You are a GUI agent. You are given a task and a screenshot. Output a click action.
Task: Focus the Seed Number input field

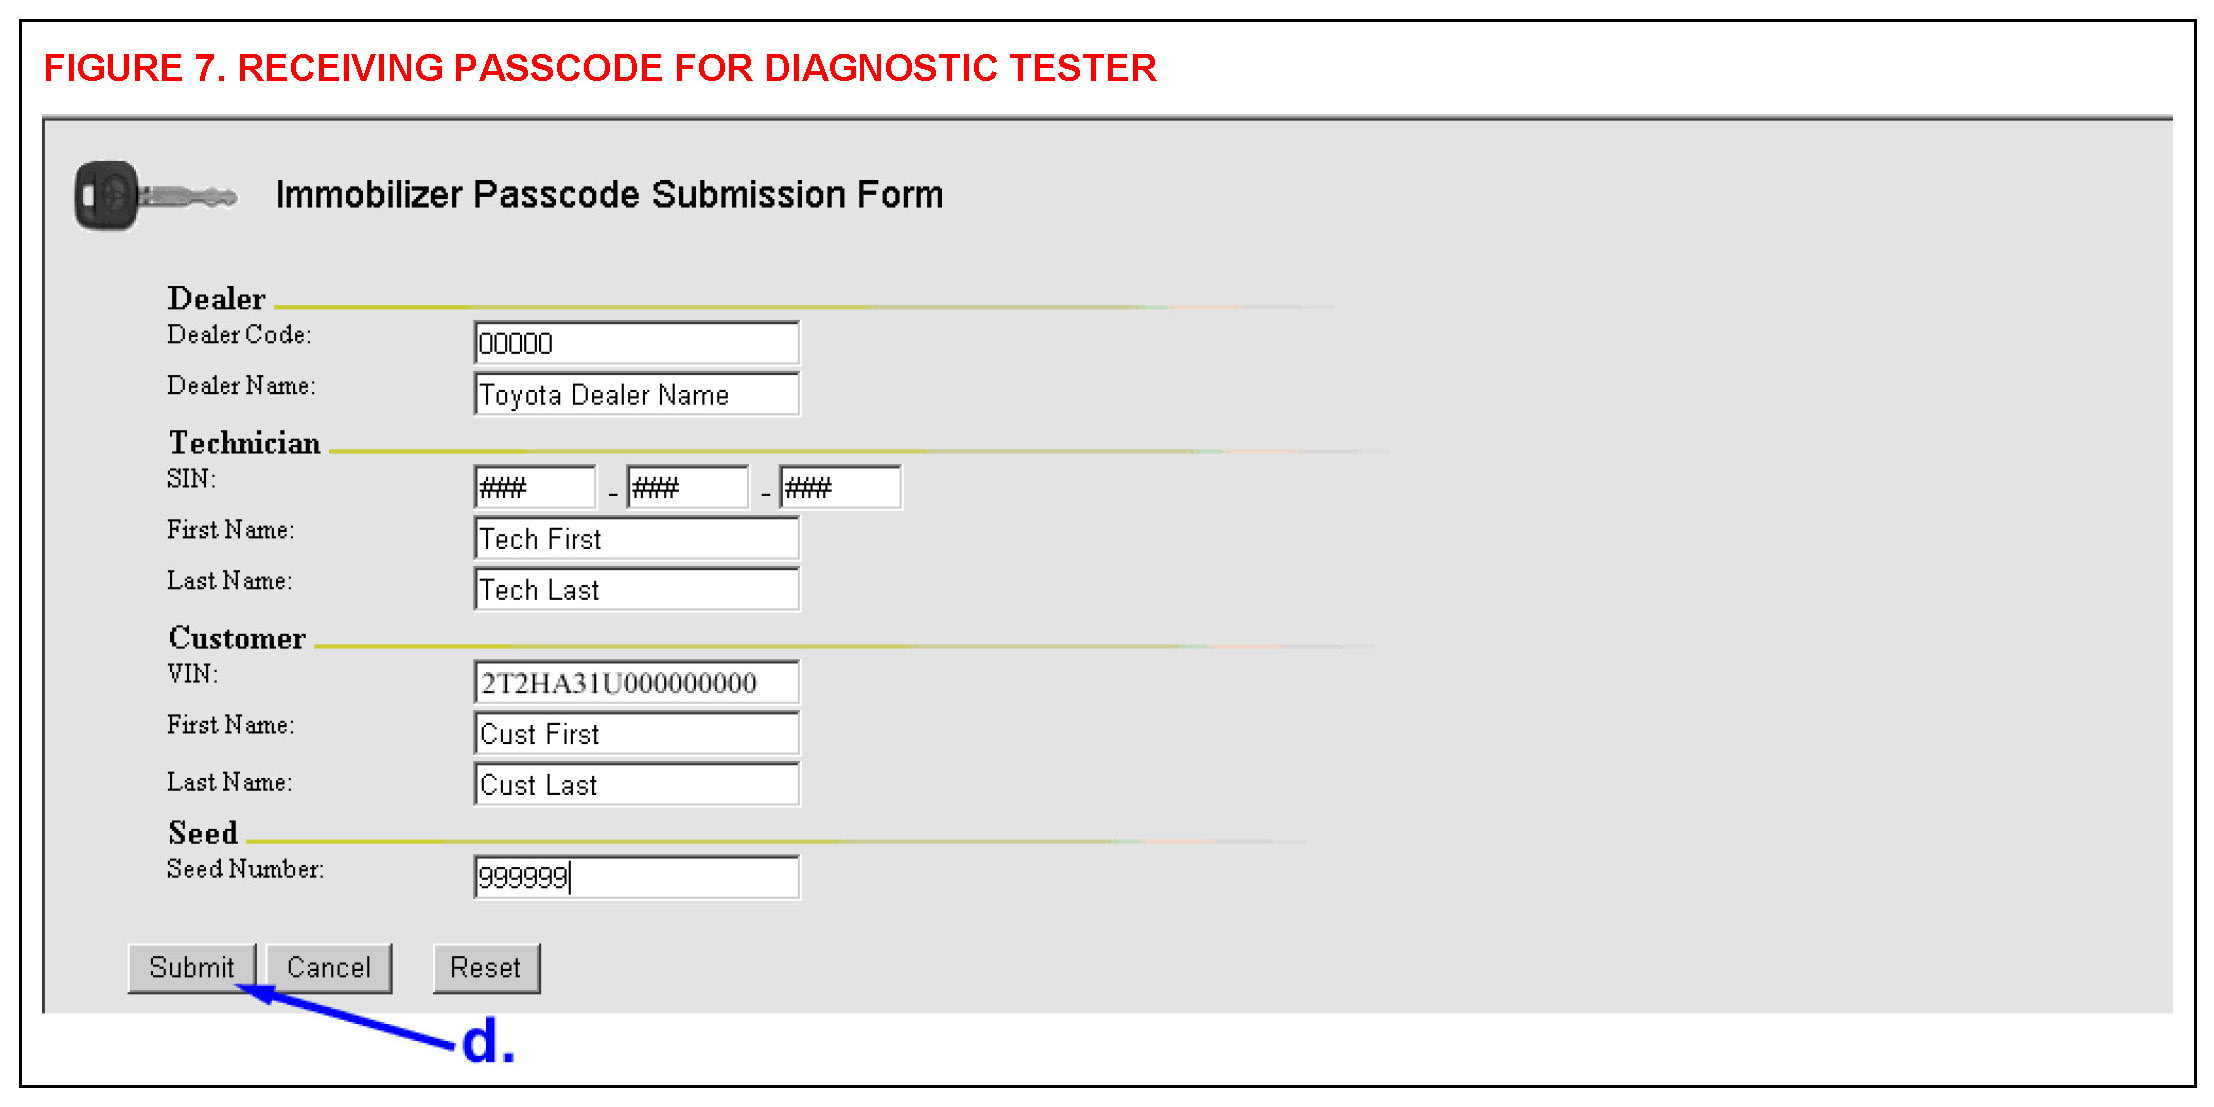(636, 878)
